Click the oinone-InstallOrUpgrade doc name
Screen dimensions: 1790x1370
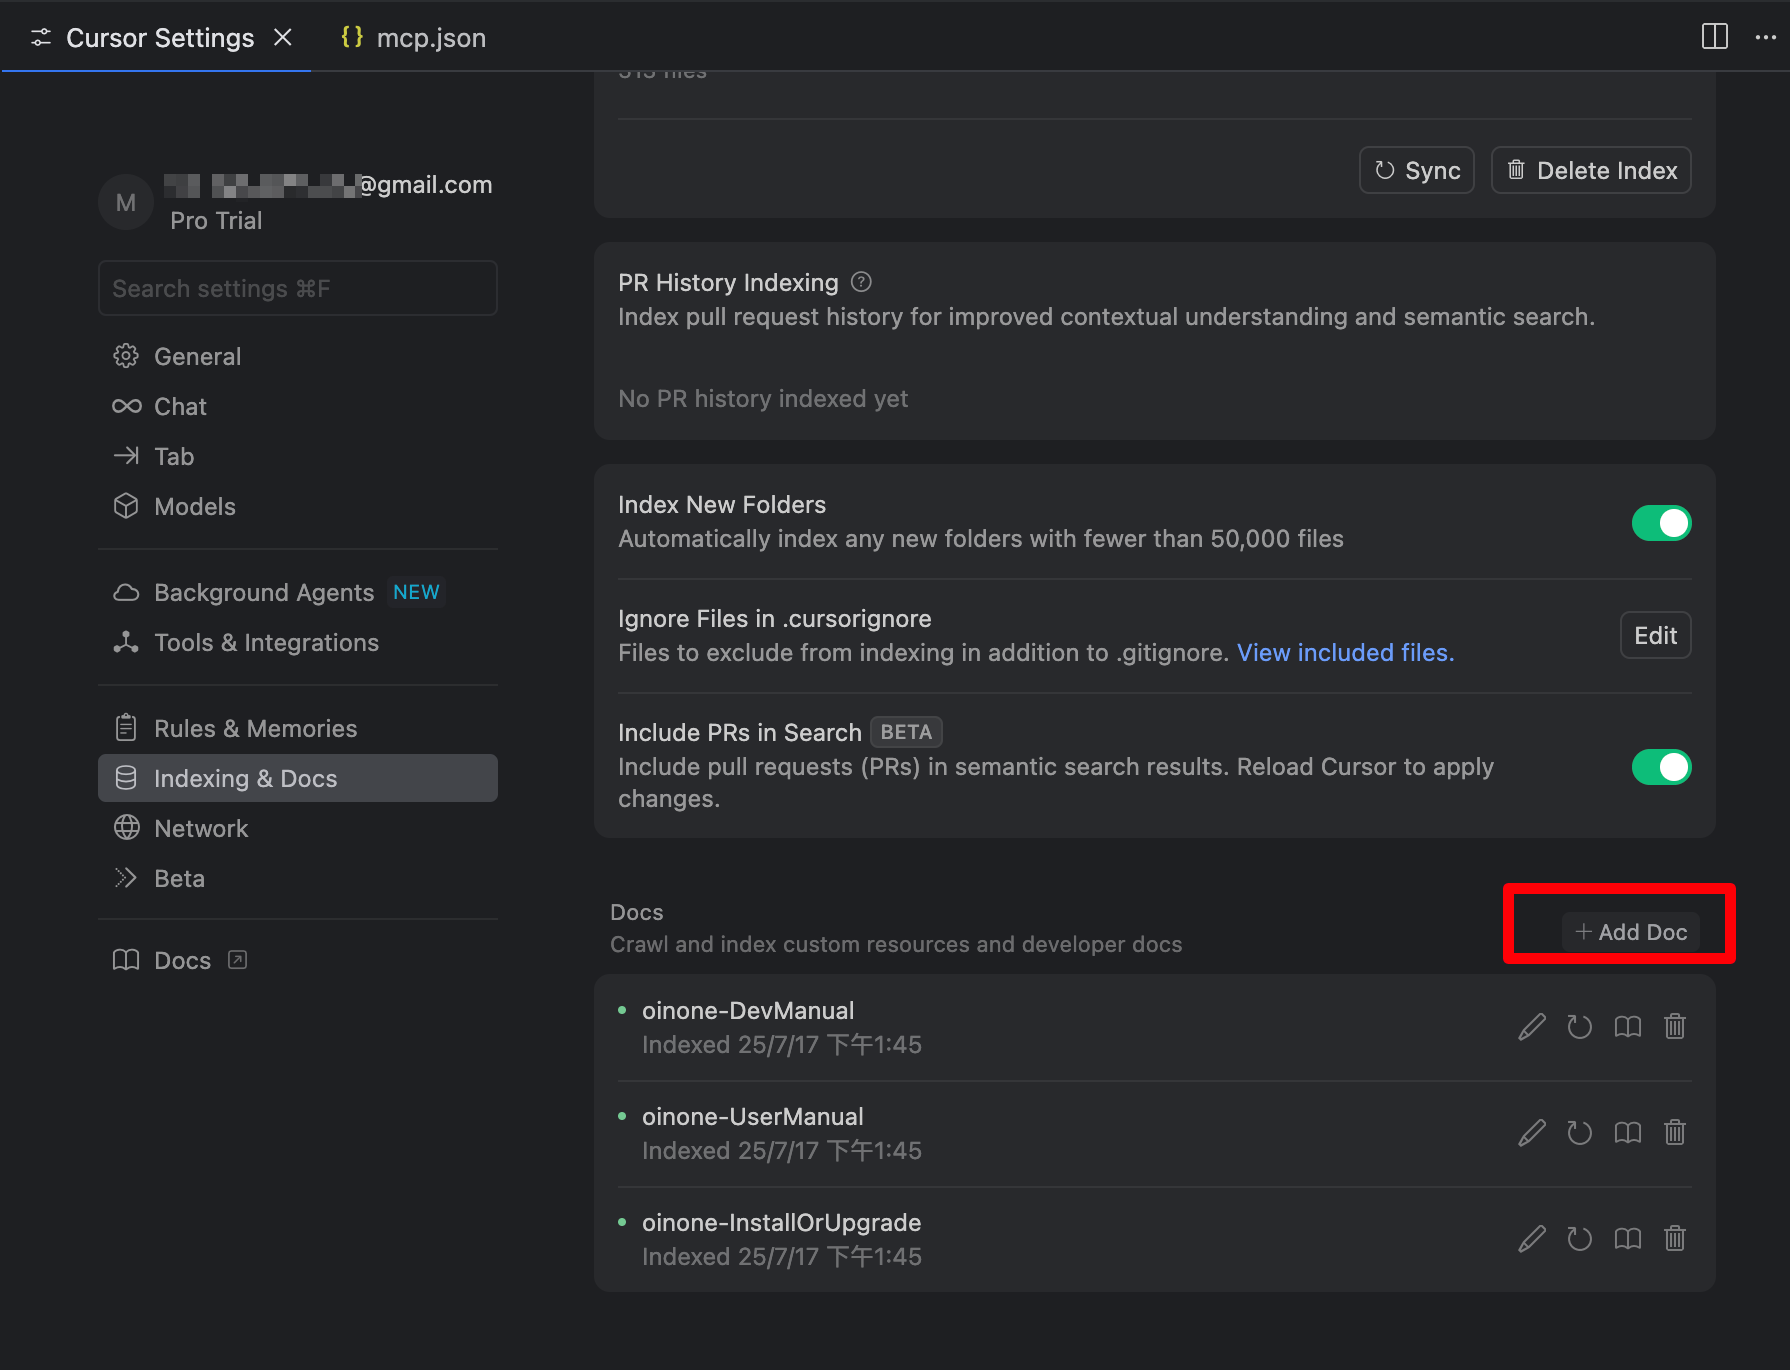click(782, 1223)
